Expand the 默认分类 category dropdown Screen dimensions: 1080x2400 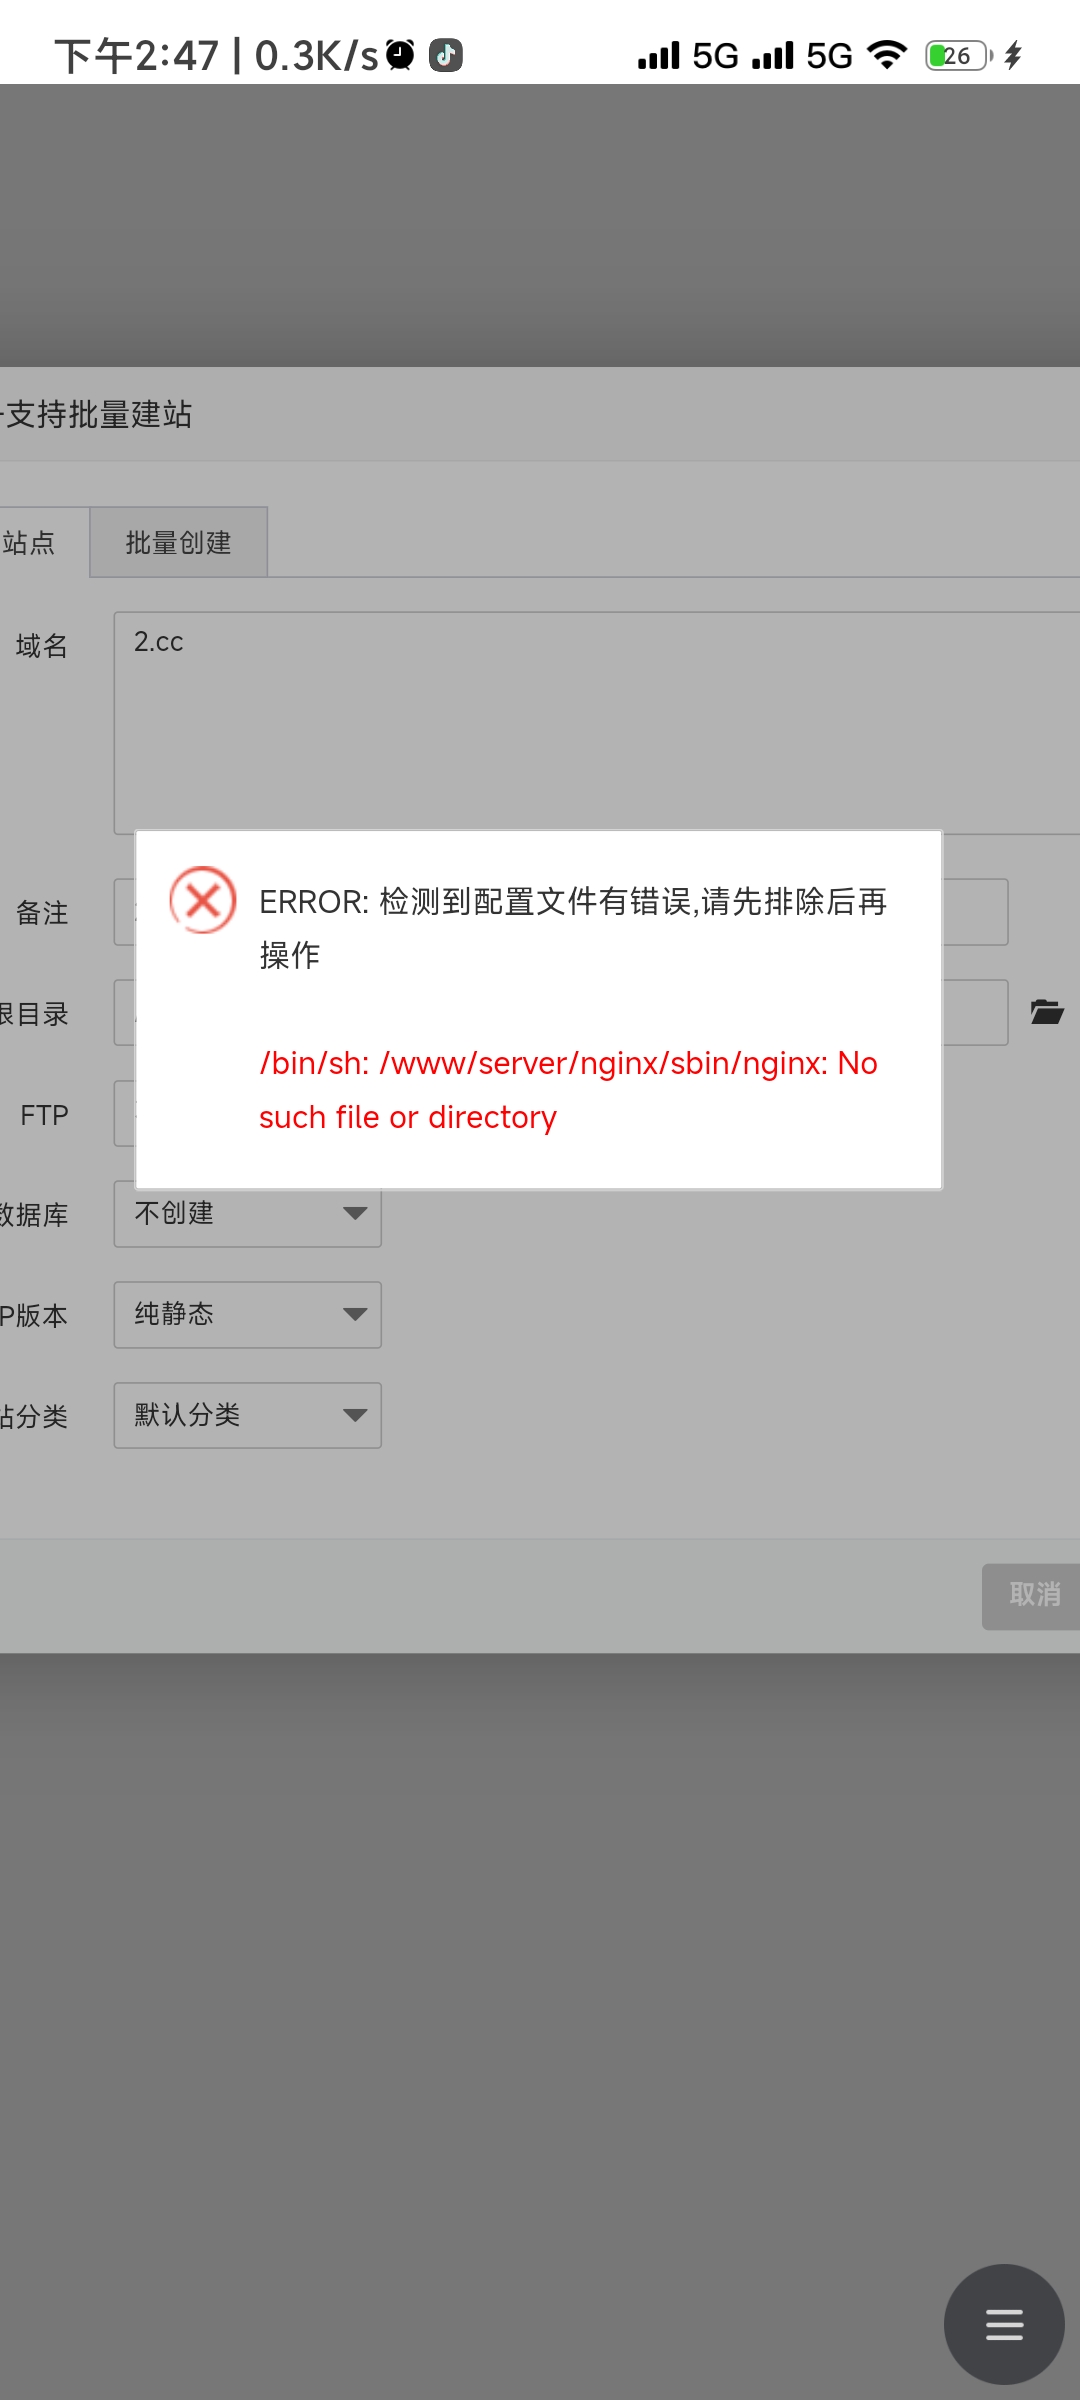[248, 1415]
